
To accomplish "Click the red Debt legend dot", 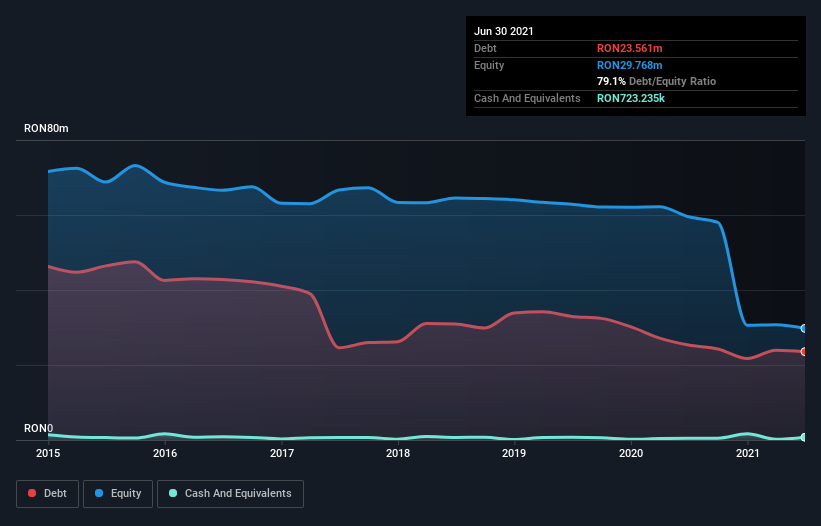I will pyautogui.click(x=32, y=493).
